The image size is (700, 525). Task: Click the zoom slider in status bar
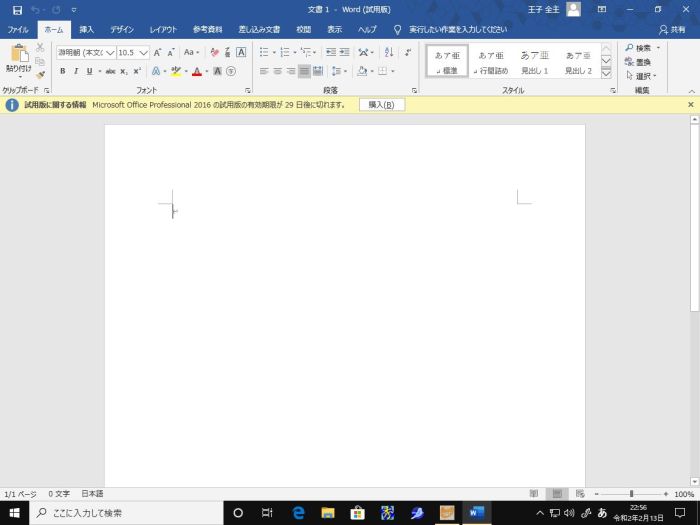631,494
